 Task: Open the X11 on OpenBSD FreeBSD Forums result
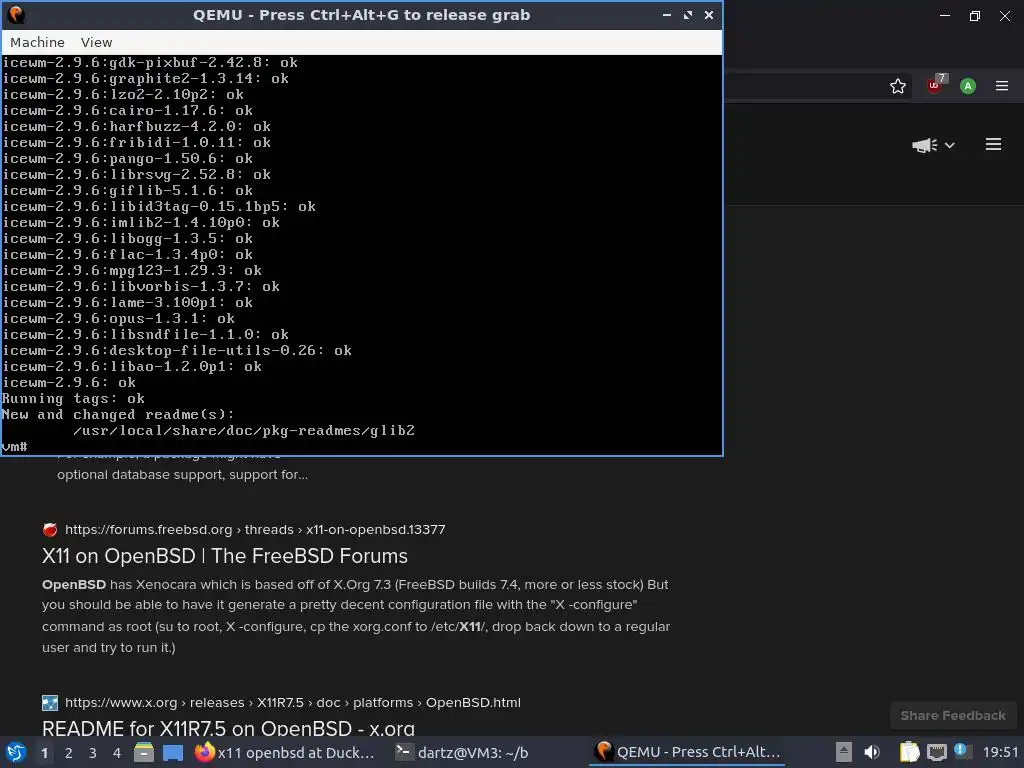click(x=225, y=556)
